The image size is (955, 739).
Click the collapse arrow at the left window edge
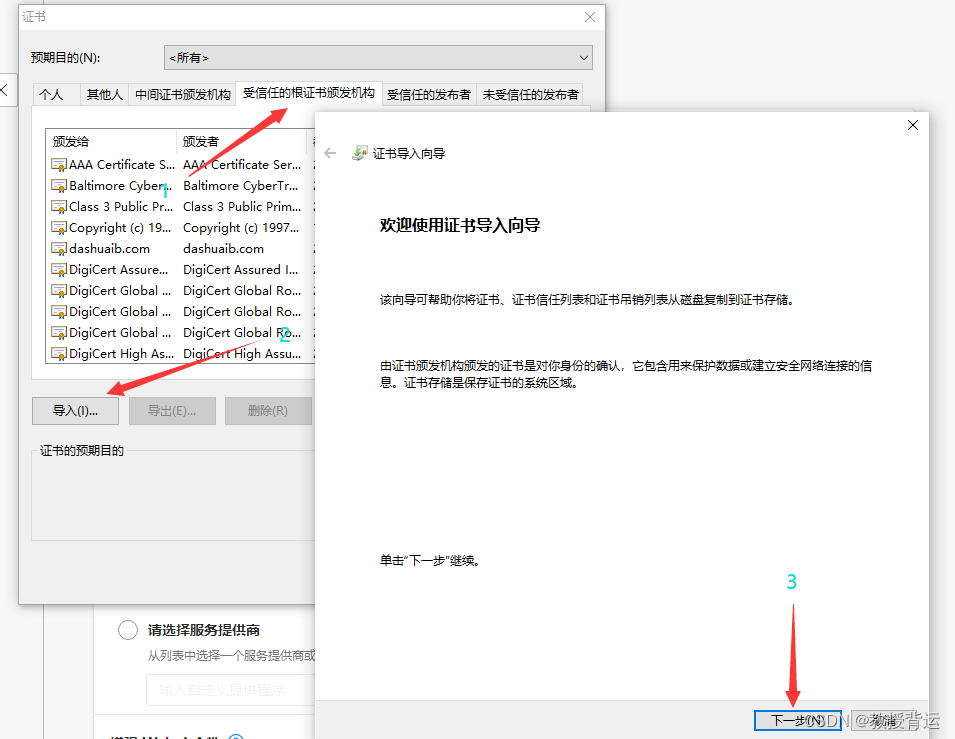click(x=4, y=90)
